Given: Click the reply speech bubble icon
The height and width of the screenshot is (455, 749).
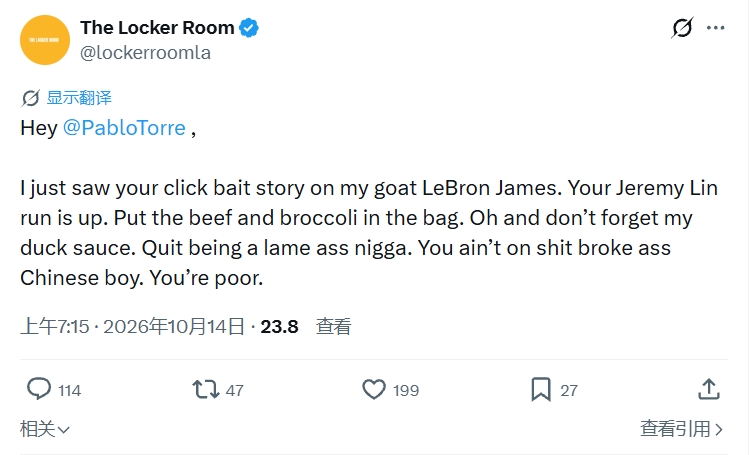Looking at the screenshot, I should click(x=39, y=389).
